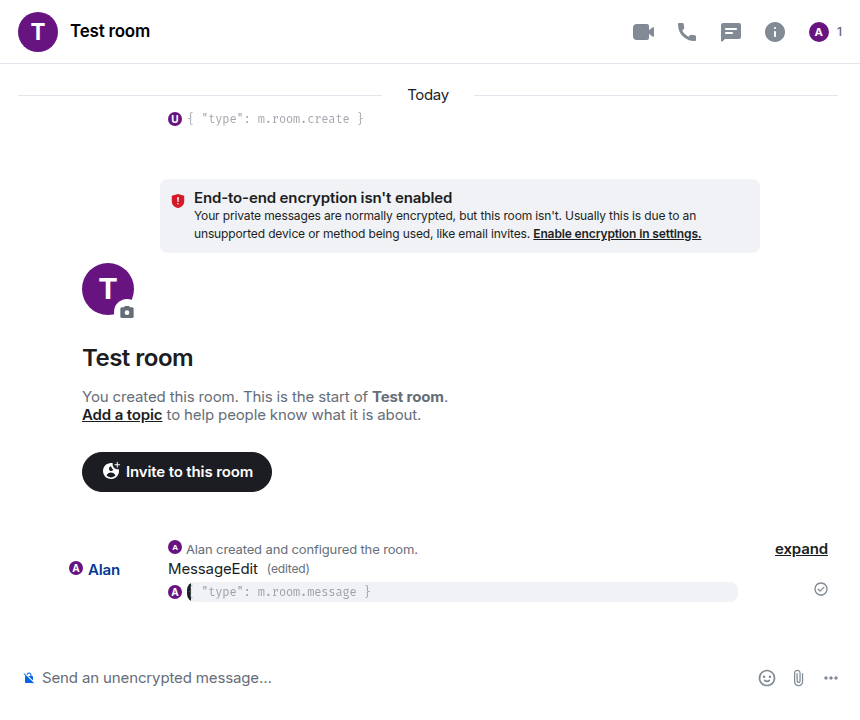
Task: Click the Test room header title
Action: pyautogui.click(x=110, y=31)
